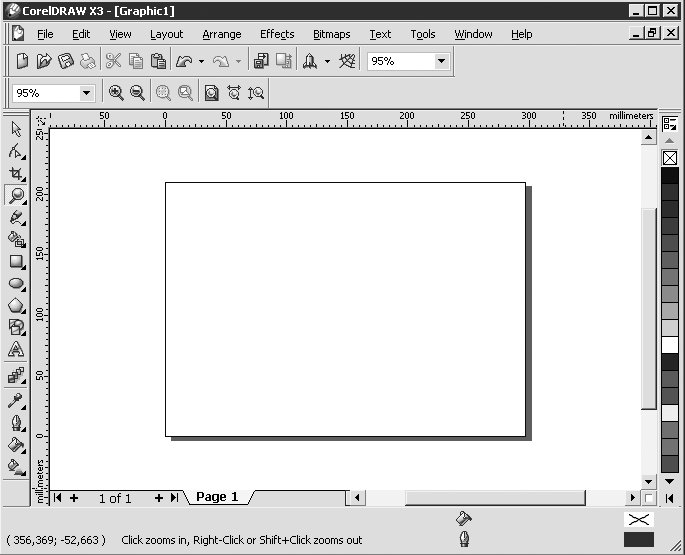Select the Eyedropper tool
The height and width of the screenshot is (555, 685).
[16, 401]
